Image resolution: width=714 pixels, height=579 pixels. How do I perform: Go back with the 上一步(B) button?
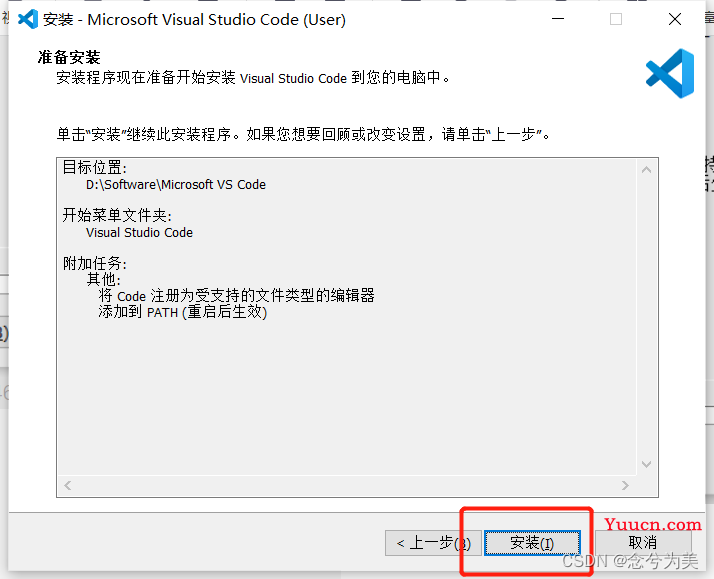433,543
